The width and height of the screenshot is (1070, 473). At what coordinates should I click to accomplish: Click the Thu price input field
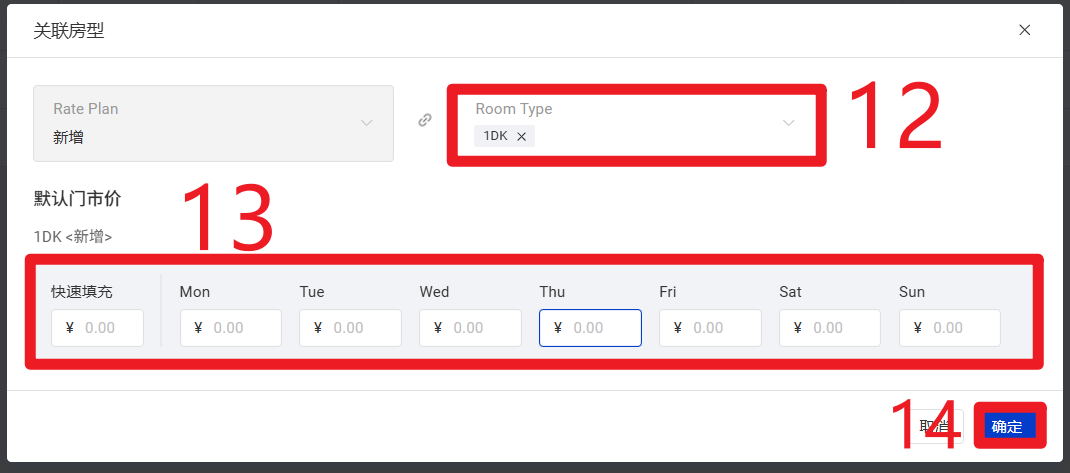600,328
